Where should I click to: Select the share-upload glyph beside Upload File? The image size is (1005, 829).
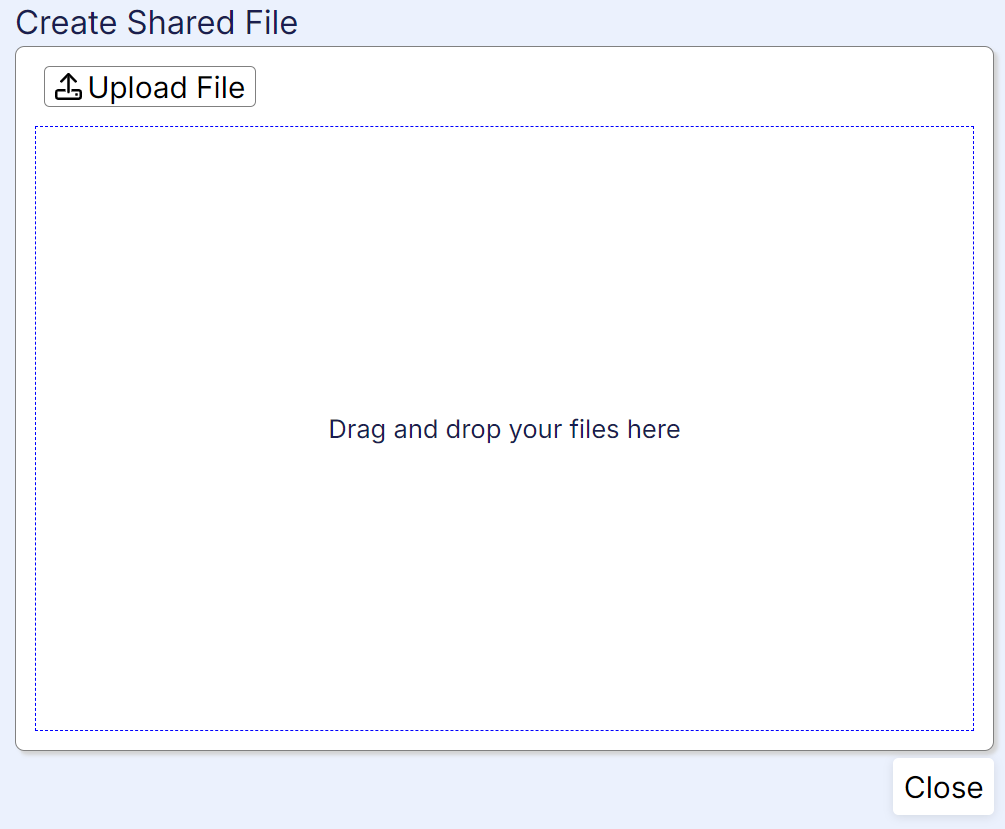[68, 88]
